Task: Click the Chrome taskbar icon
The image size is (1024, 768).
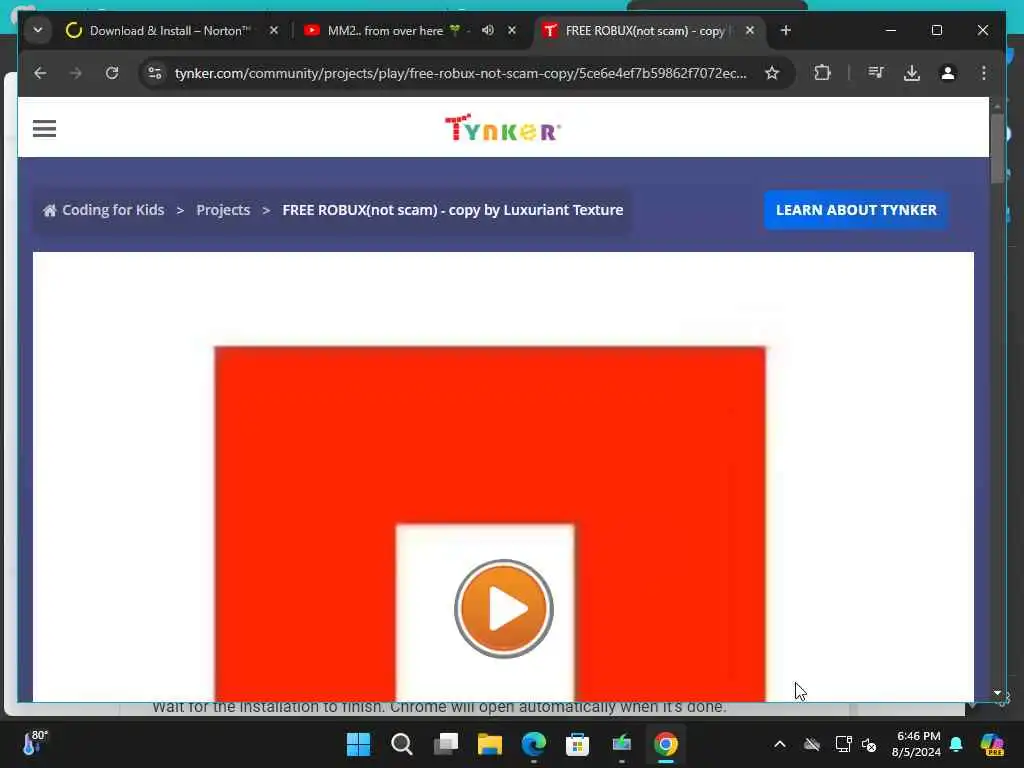Action: [x=665, y=744]
